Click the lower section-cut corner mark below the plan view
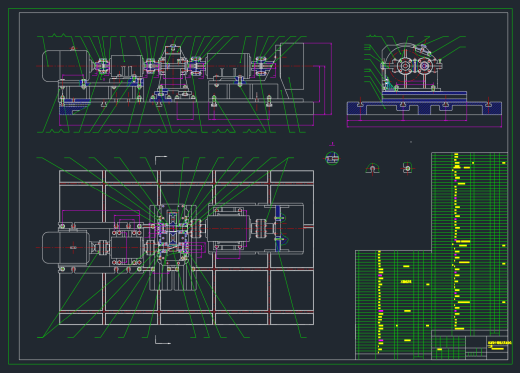 point(163,340)
